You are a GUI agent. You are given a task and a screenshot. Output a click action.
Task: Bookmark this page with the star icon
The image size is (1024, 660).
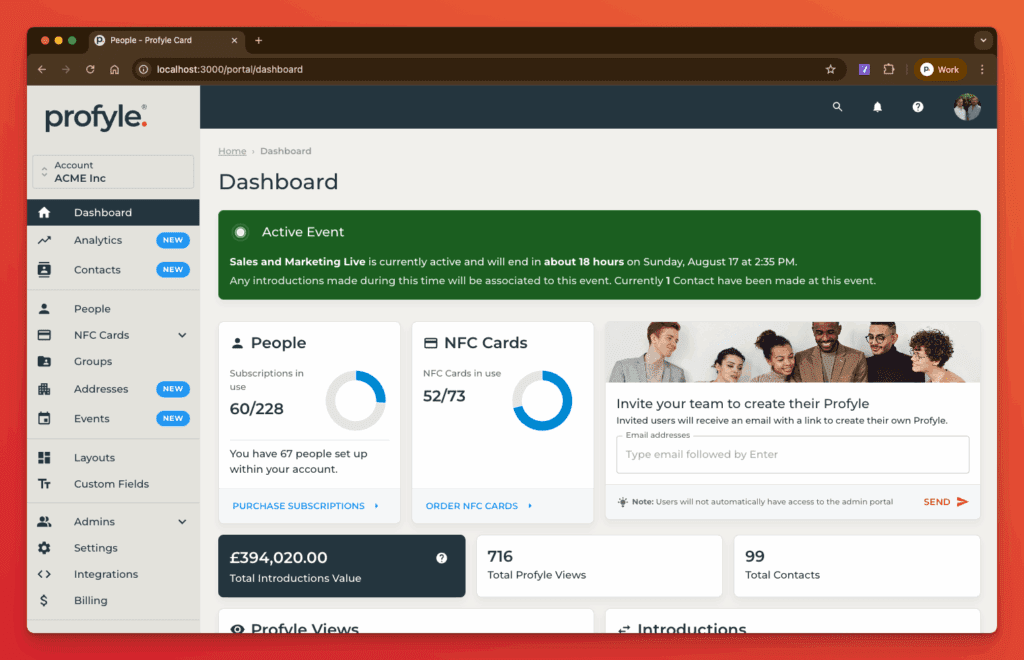point(830,70)
